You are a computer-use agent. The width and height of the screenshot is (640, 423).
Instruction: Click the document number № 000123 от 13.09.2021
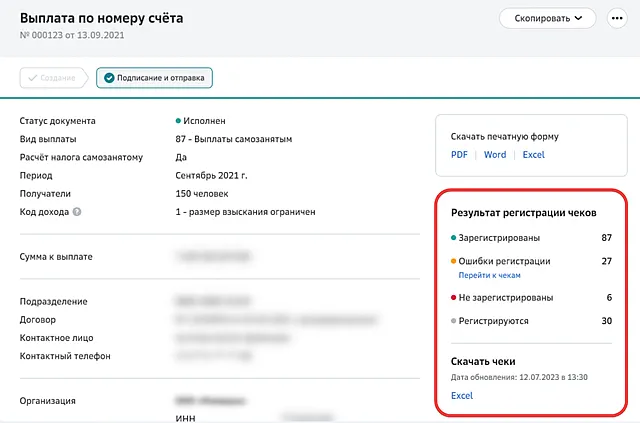coord(72,35)
